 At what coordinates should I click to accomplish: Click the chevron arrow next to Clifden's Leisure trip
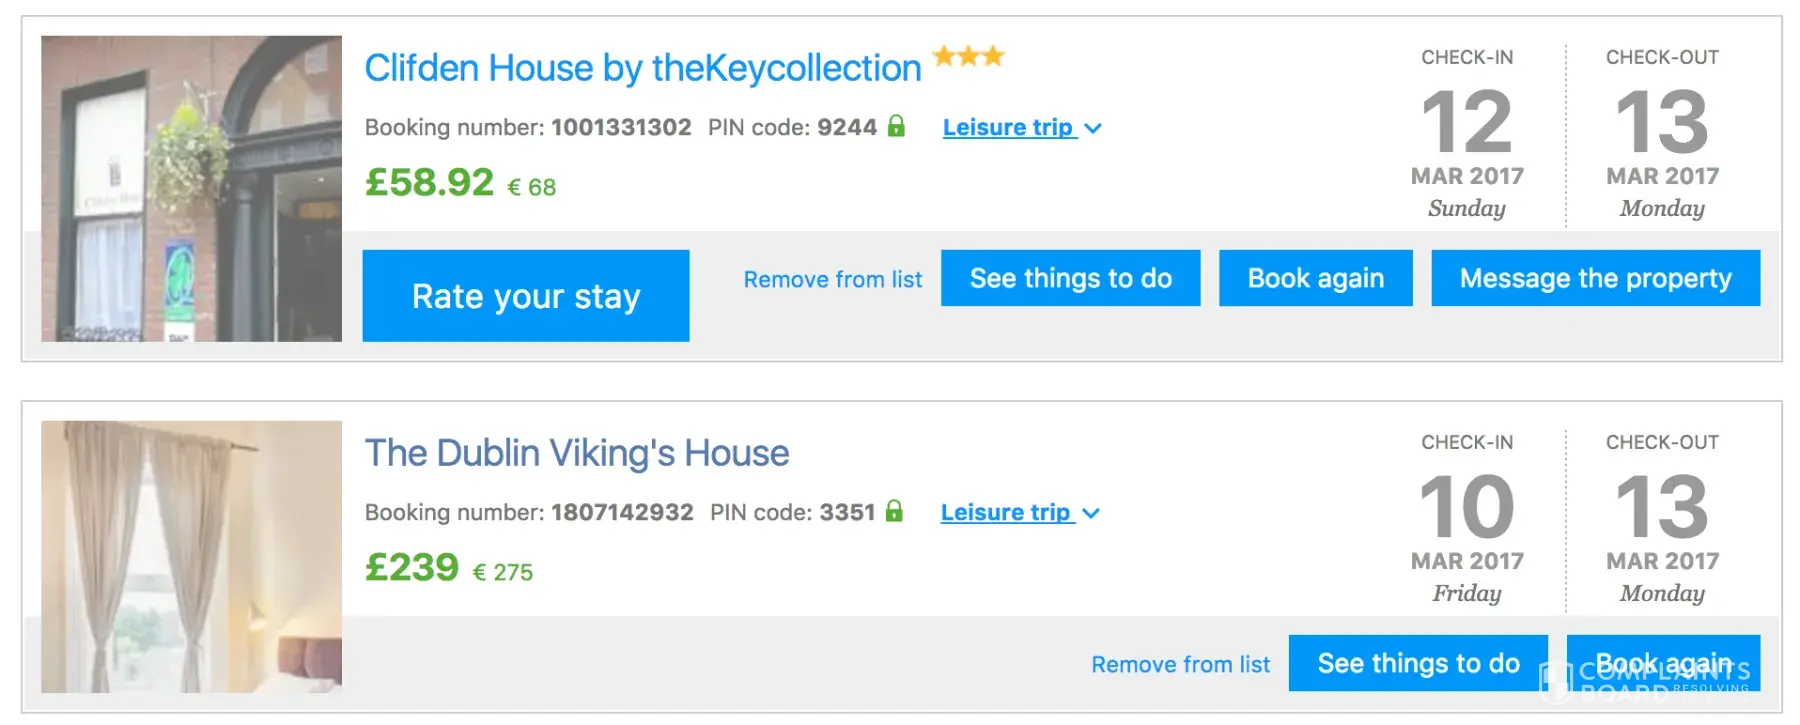pos(1093,129)
